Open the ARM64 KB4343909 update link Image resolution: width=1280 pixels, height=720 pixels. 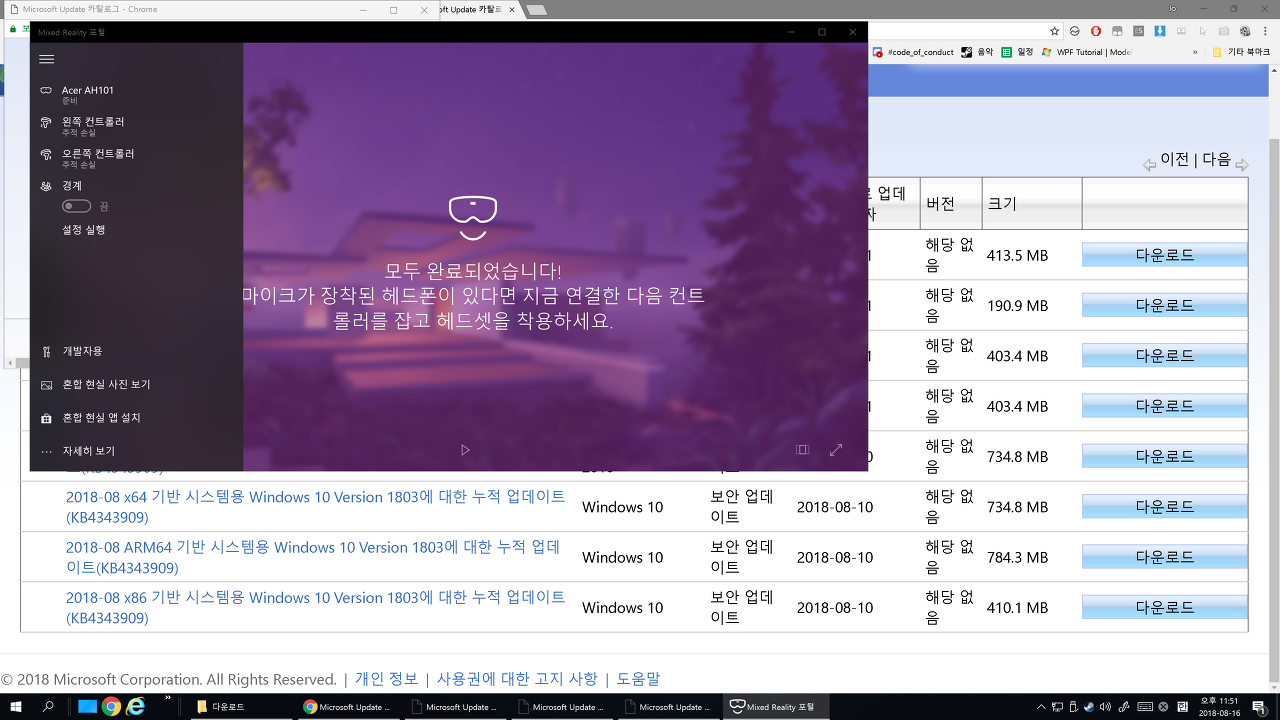(x=313, y=557)
